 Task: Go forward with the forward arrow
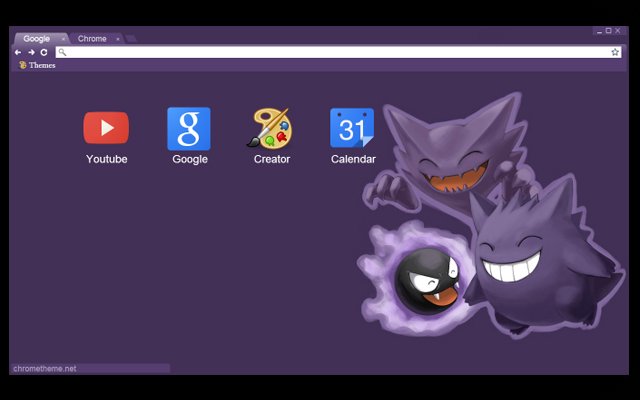[x=31, y=52]
